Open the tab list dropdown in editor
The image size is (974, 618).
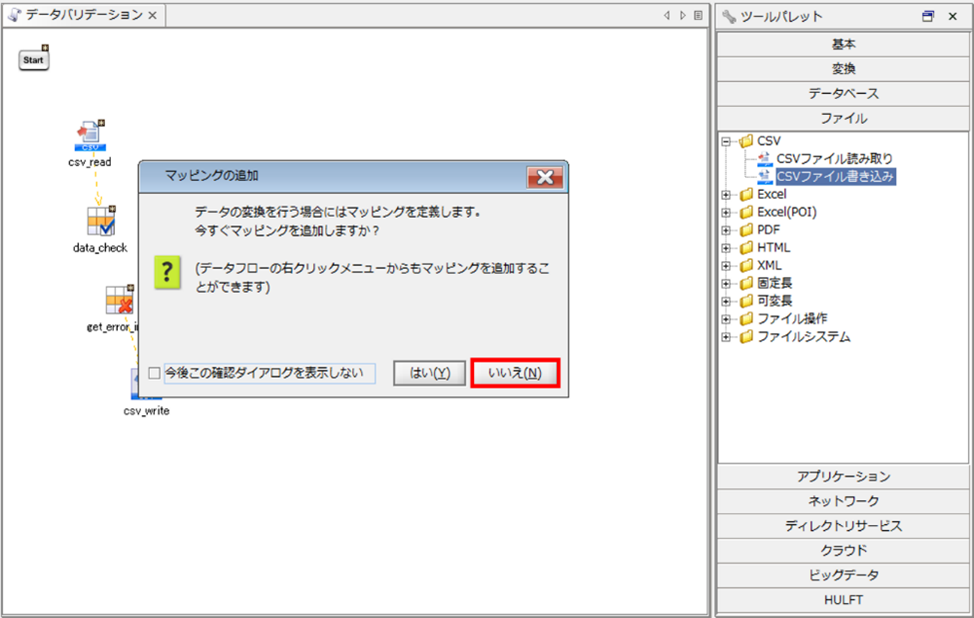point(697,16)
